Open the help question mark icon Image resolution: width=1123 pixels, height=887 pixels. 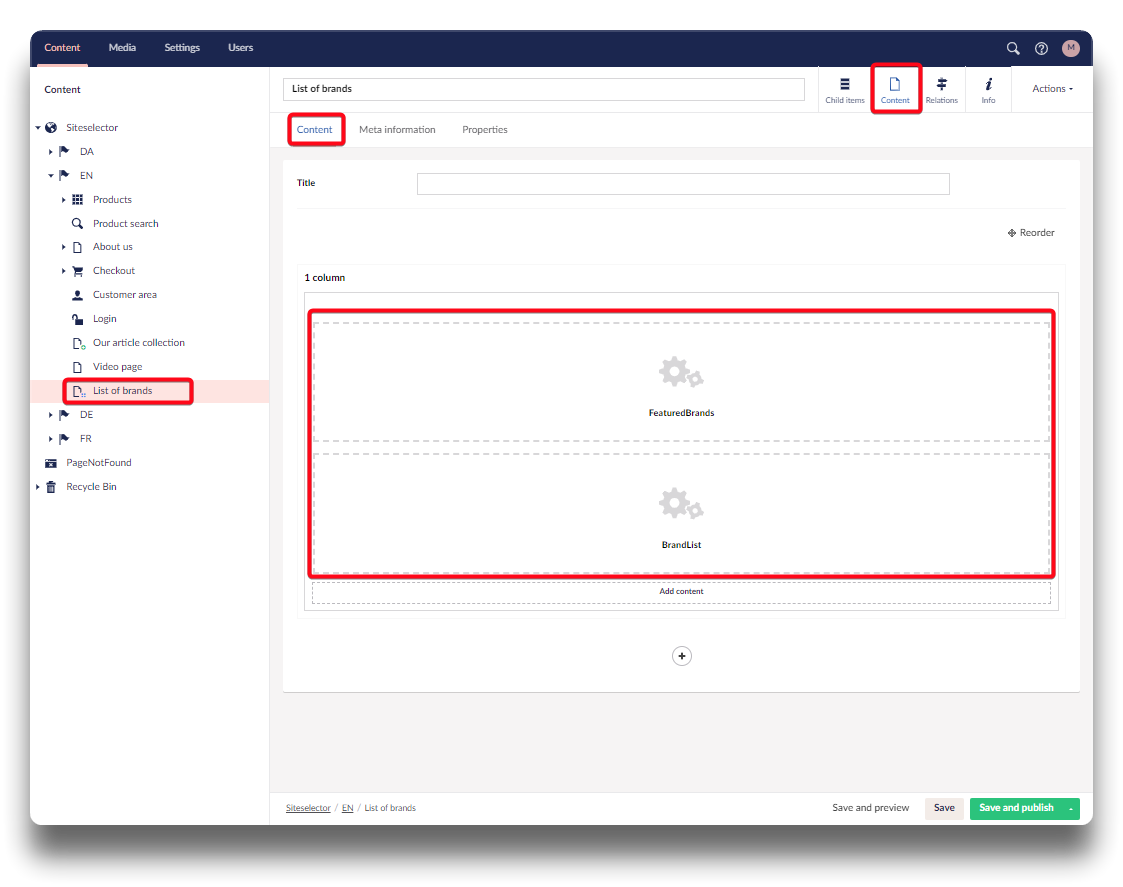coord(1041,48)
